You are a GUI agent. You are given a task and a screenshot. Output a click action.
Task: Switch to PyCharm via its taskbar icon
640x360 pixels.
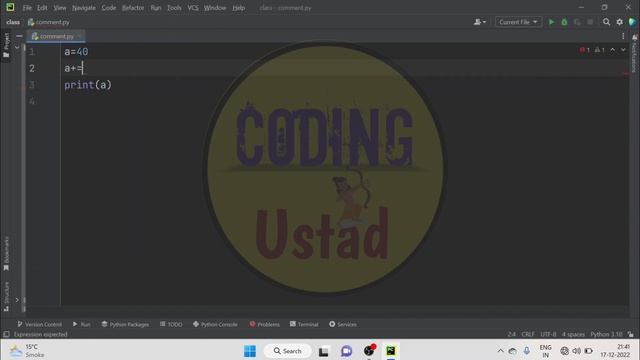click(x=391, y=351)
